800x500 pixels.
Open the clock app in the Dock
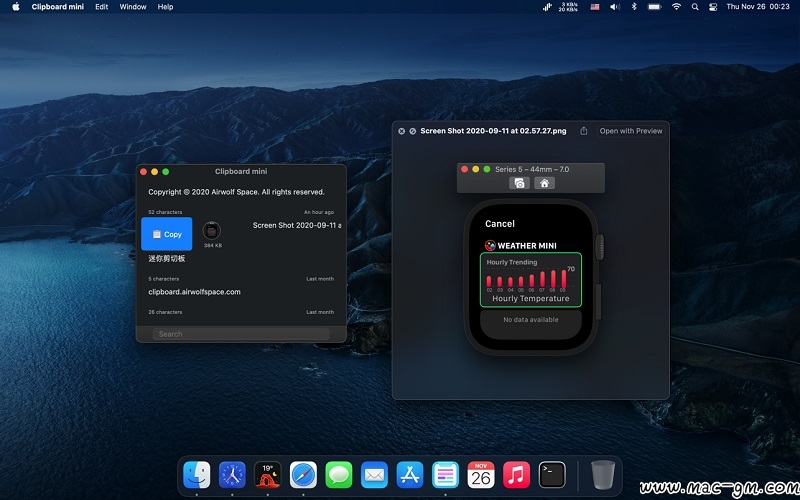(x=232, y=475)
